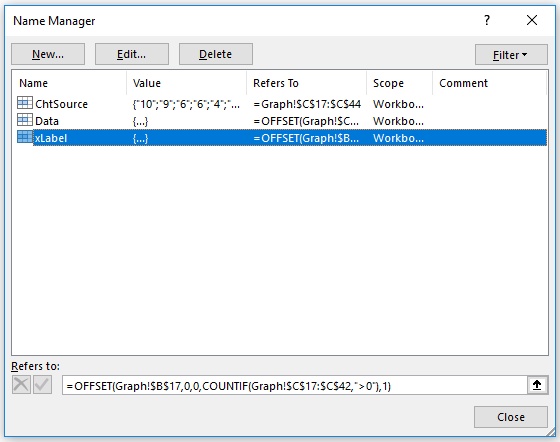Click the New... button
This screenshot has width=560, height=442.
48,54
